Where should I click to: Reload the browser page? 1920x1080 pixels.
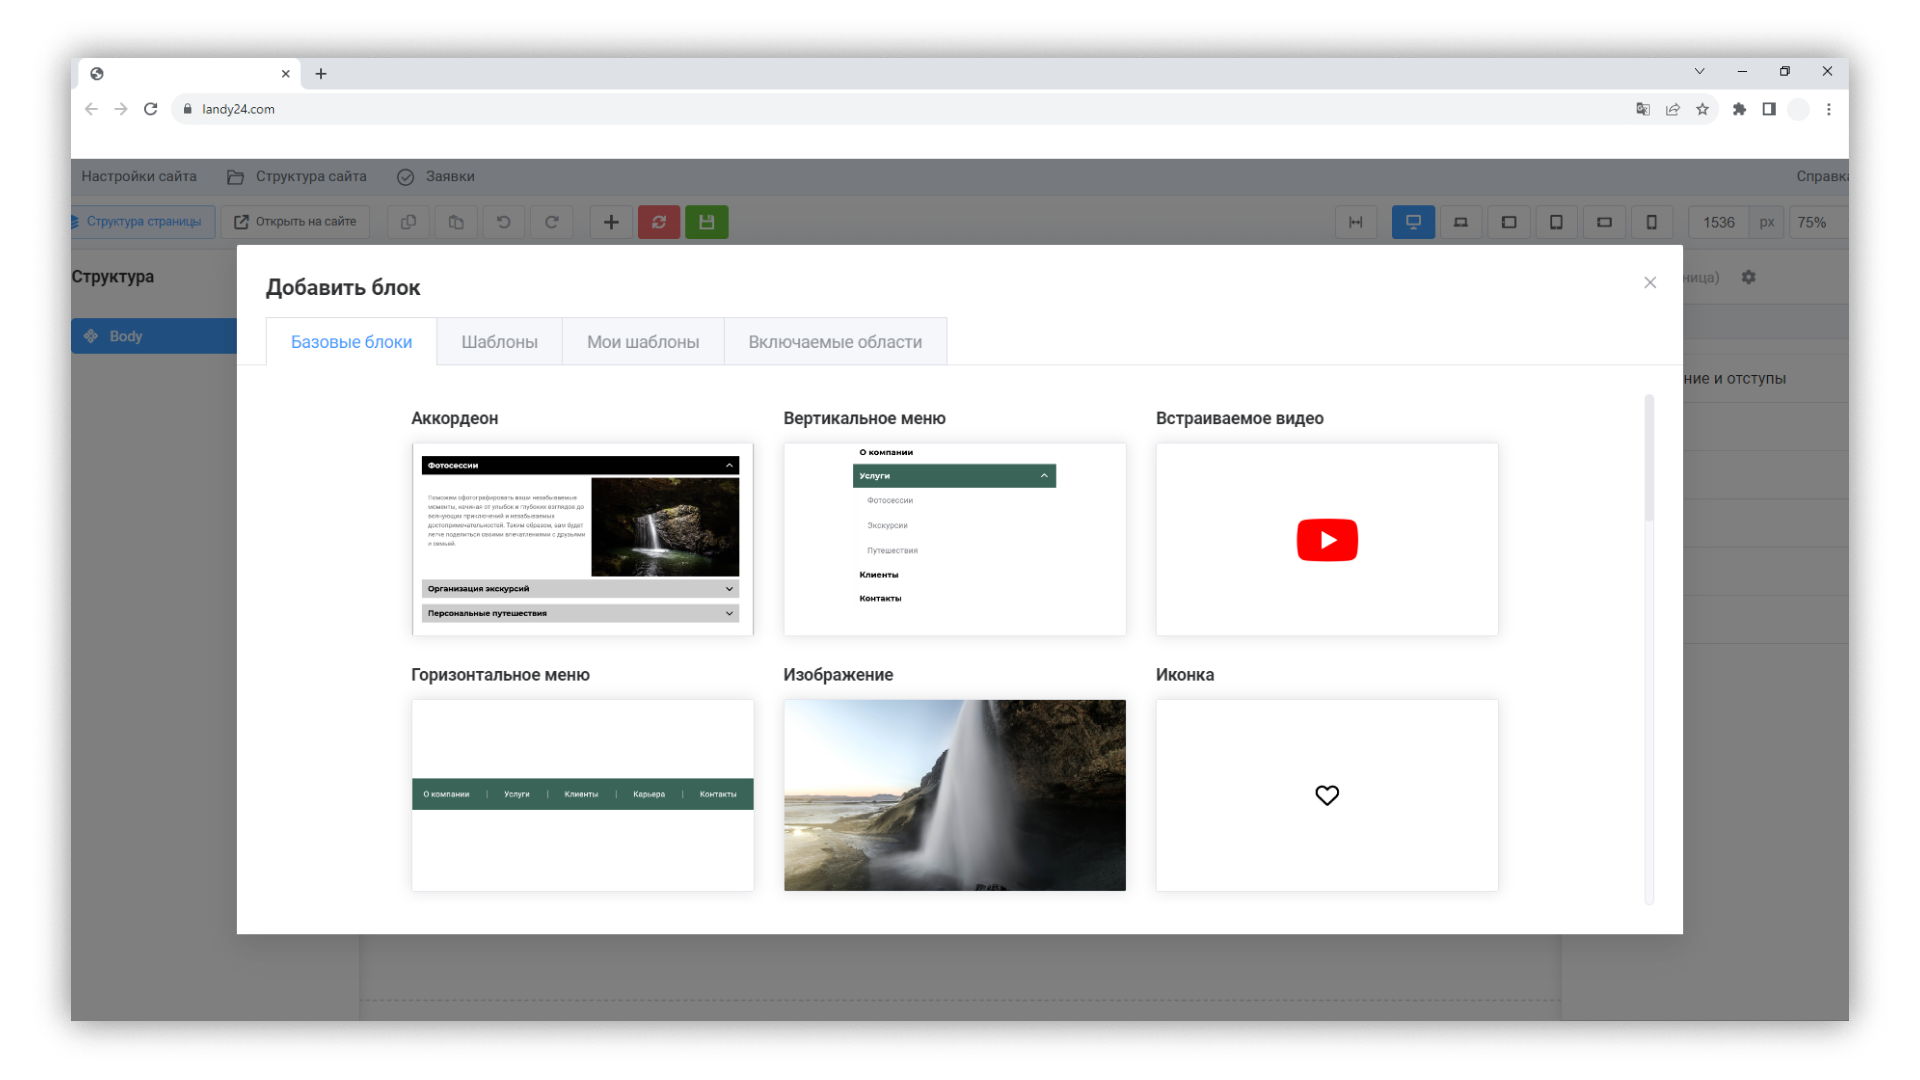click(151, 109)
